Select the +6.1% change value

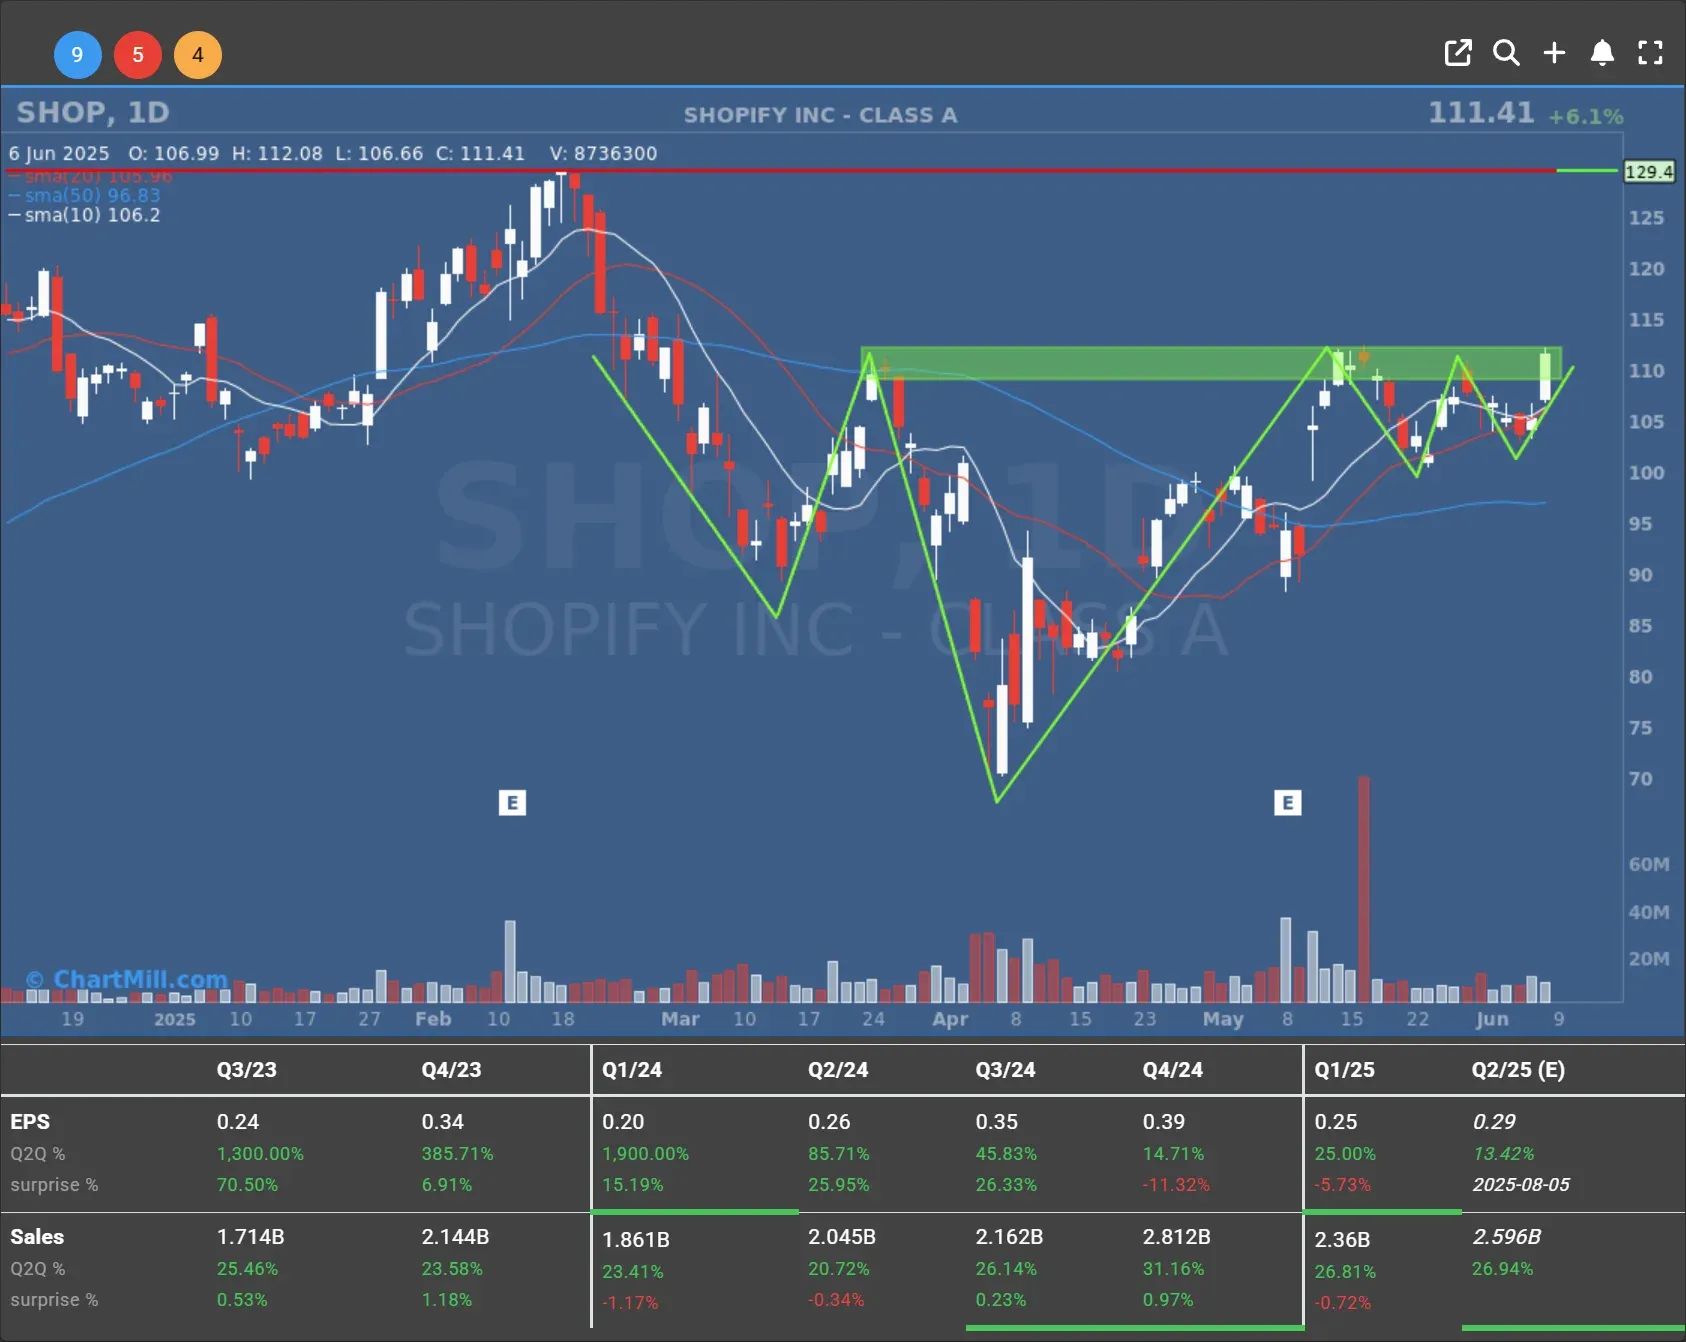point(1586,116)
